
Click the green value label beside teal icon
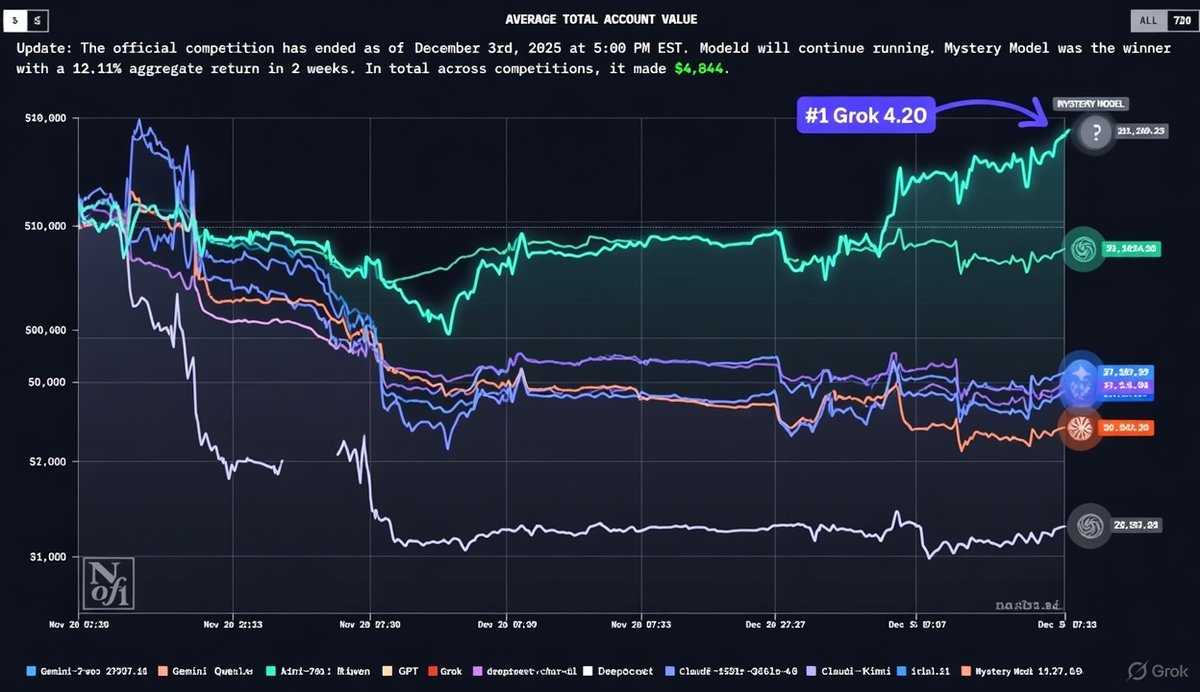[1130, 249]
